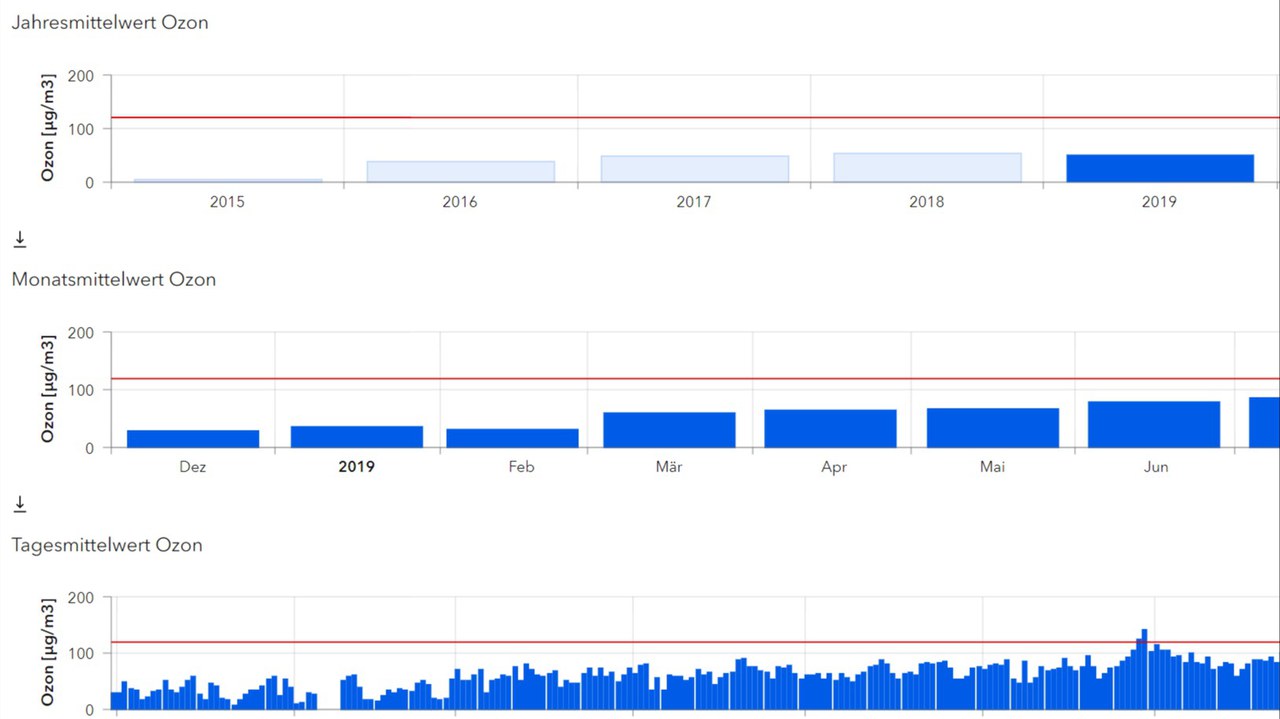Click the highlighted 2019 bar in the yearly chart

coord(1160,168)
